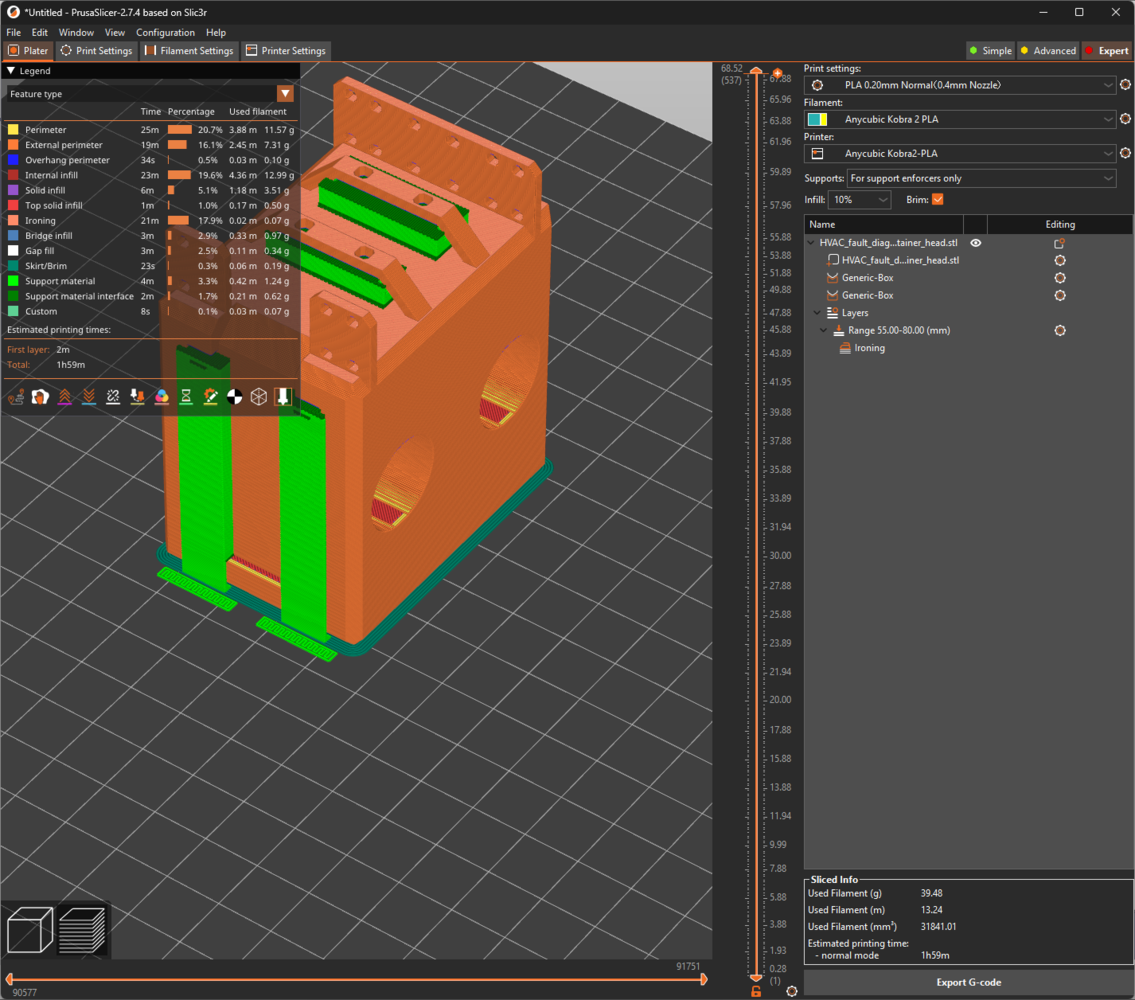Open the Infill percentage dropdown
The width and height of the screenshot is (1135, 1000).
pos(860,200)
